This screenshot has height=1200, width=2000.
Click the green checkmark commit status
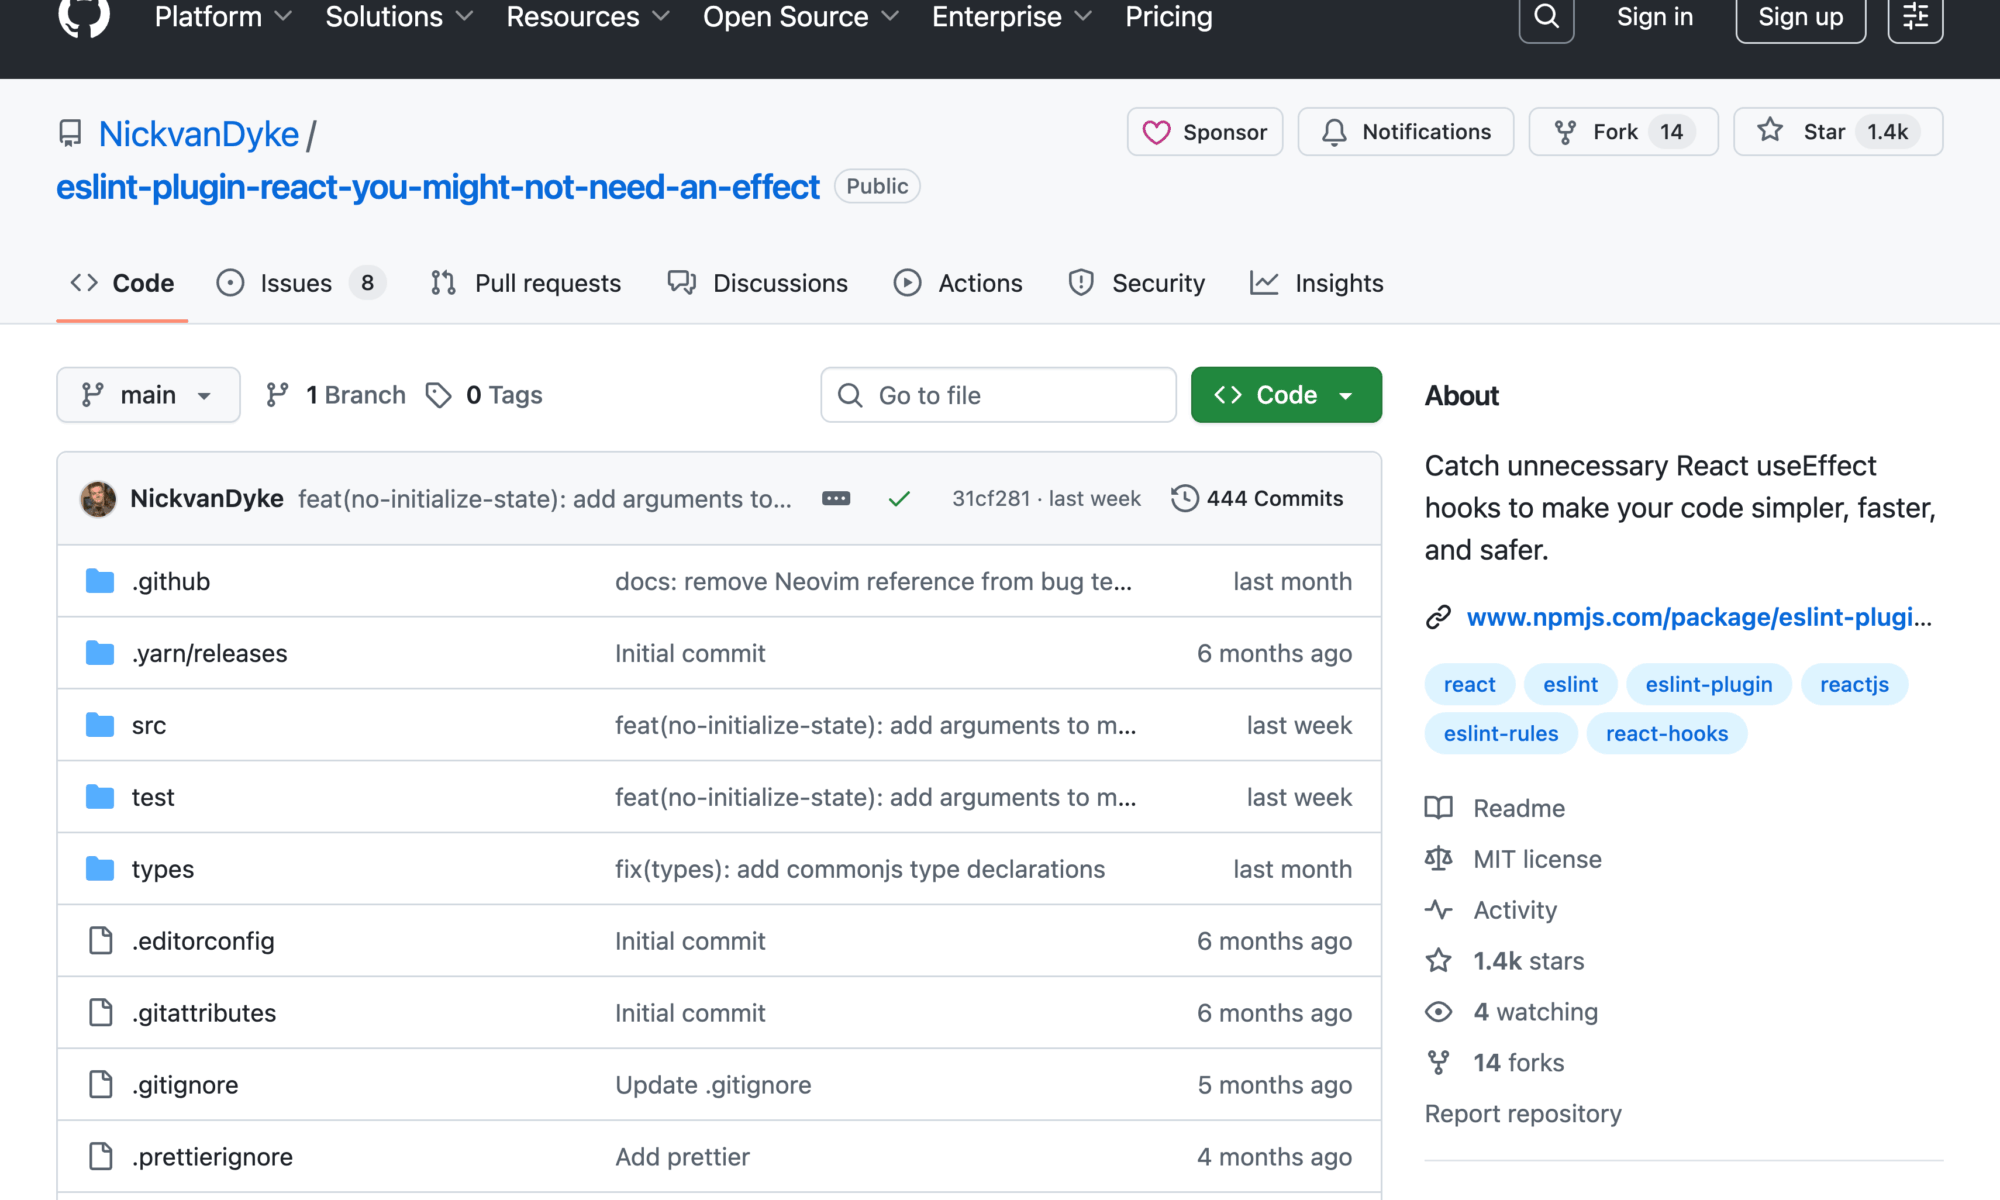click(x=899, y=498)
